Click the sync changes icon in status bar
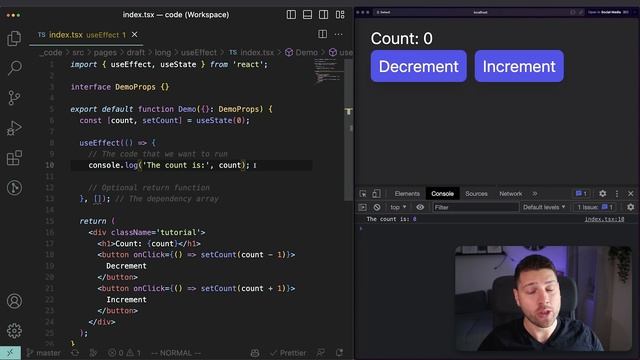Screen dimensions: 640x360 [x=75, y=353]
